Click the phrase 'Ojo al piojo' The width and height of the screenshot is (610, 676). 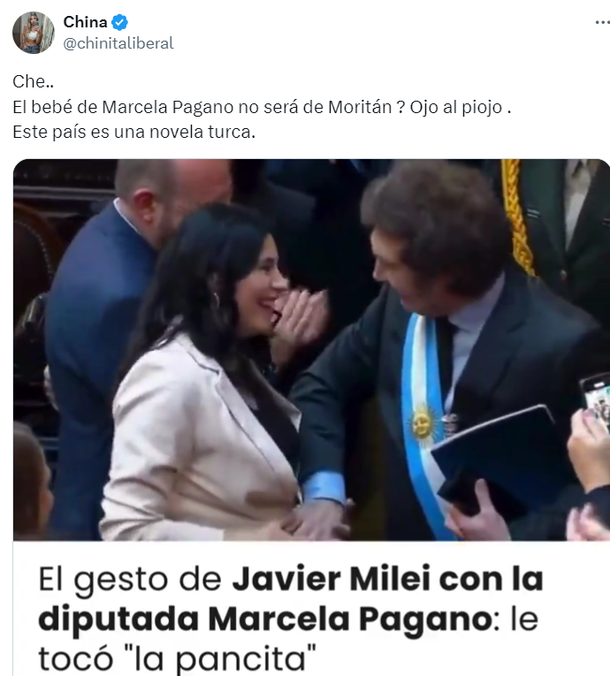(456, 107)
